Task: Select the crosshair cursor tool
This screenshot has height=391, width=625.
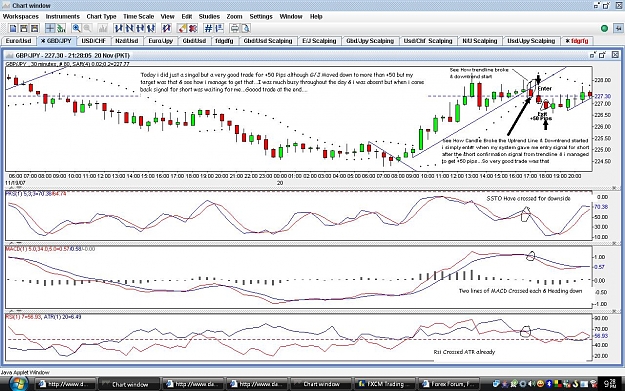Action: coord(50,28)
